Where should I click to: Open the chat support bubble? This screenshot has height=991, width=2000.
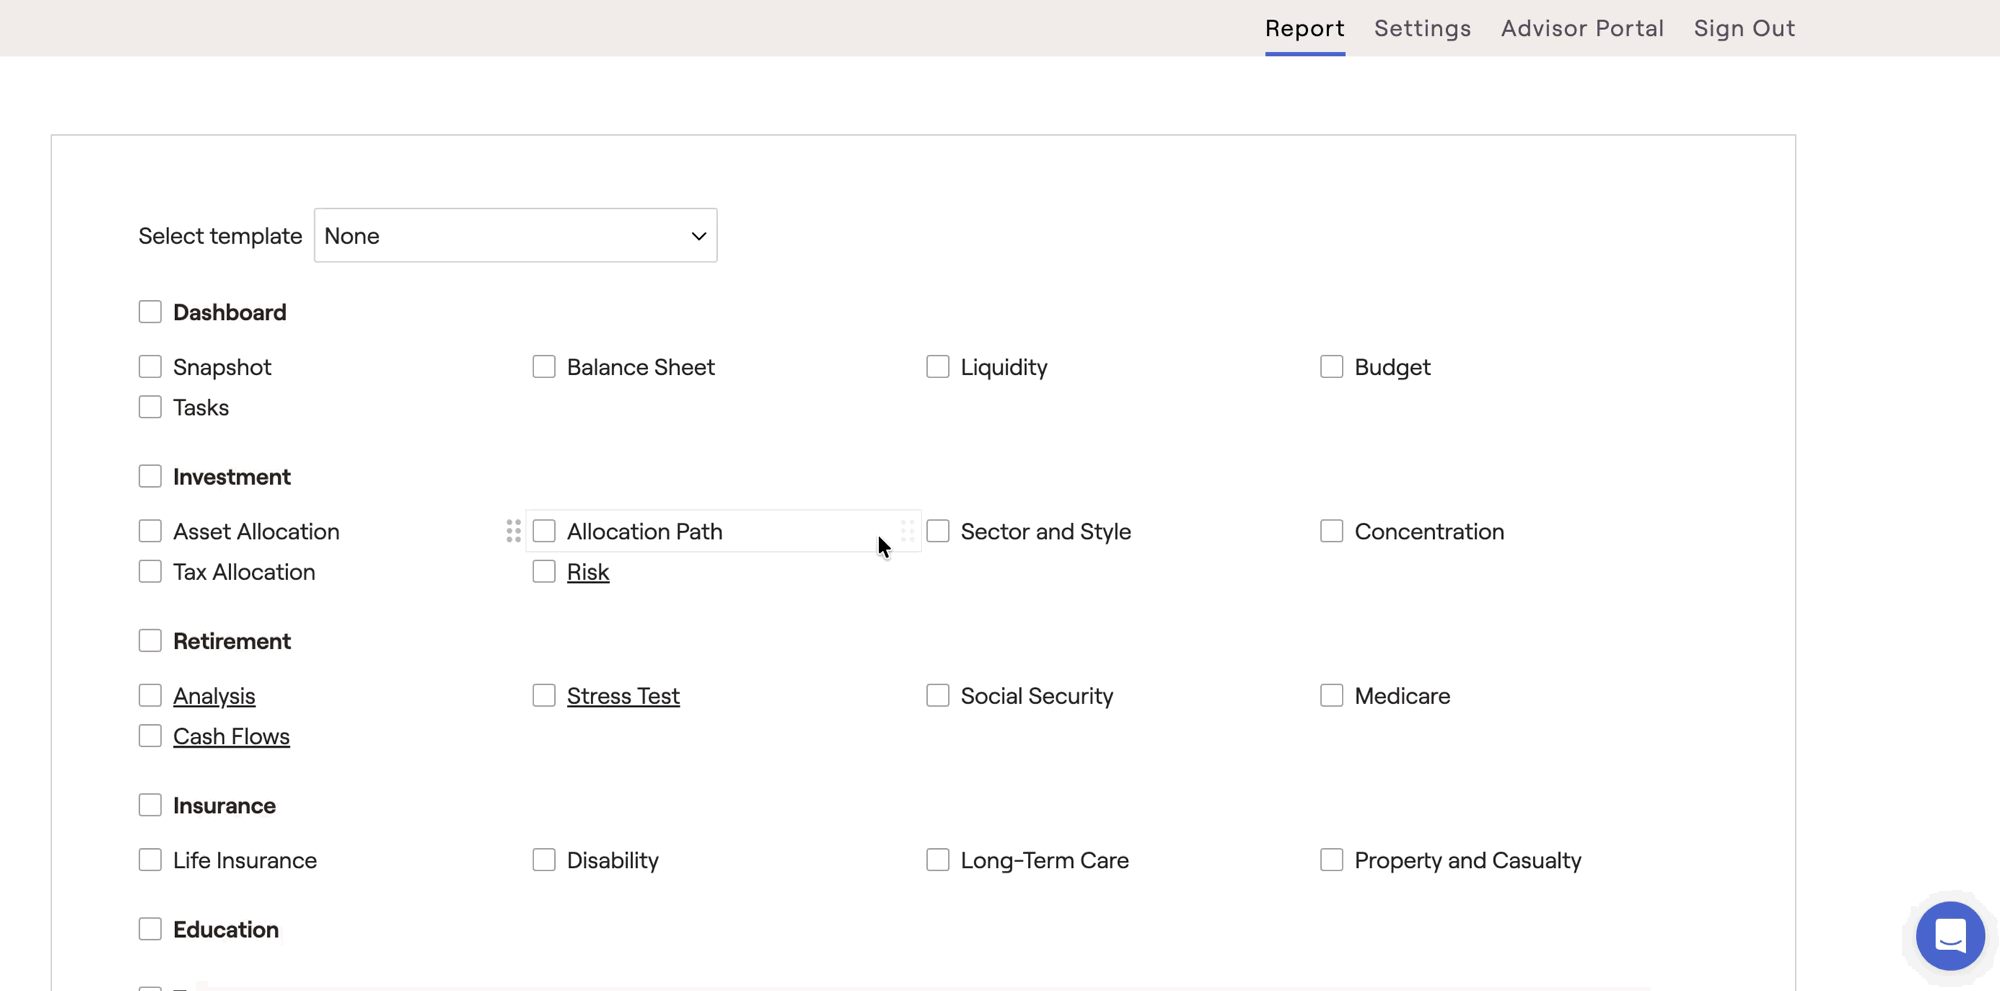tap(1949, 936)
